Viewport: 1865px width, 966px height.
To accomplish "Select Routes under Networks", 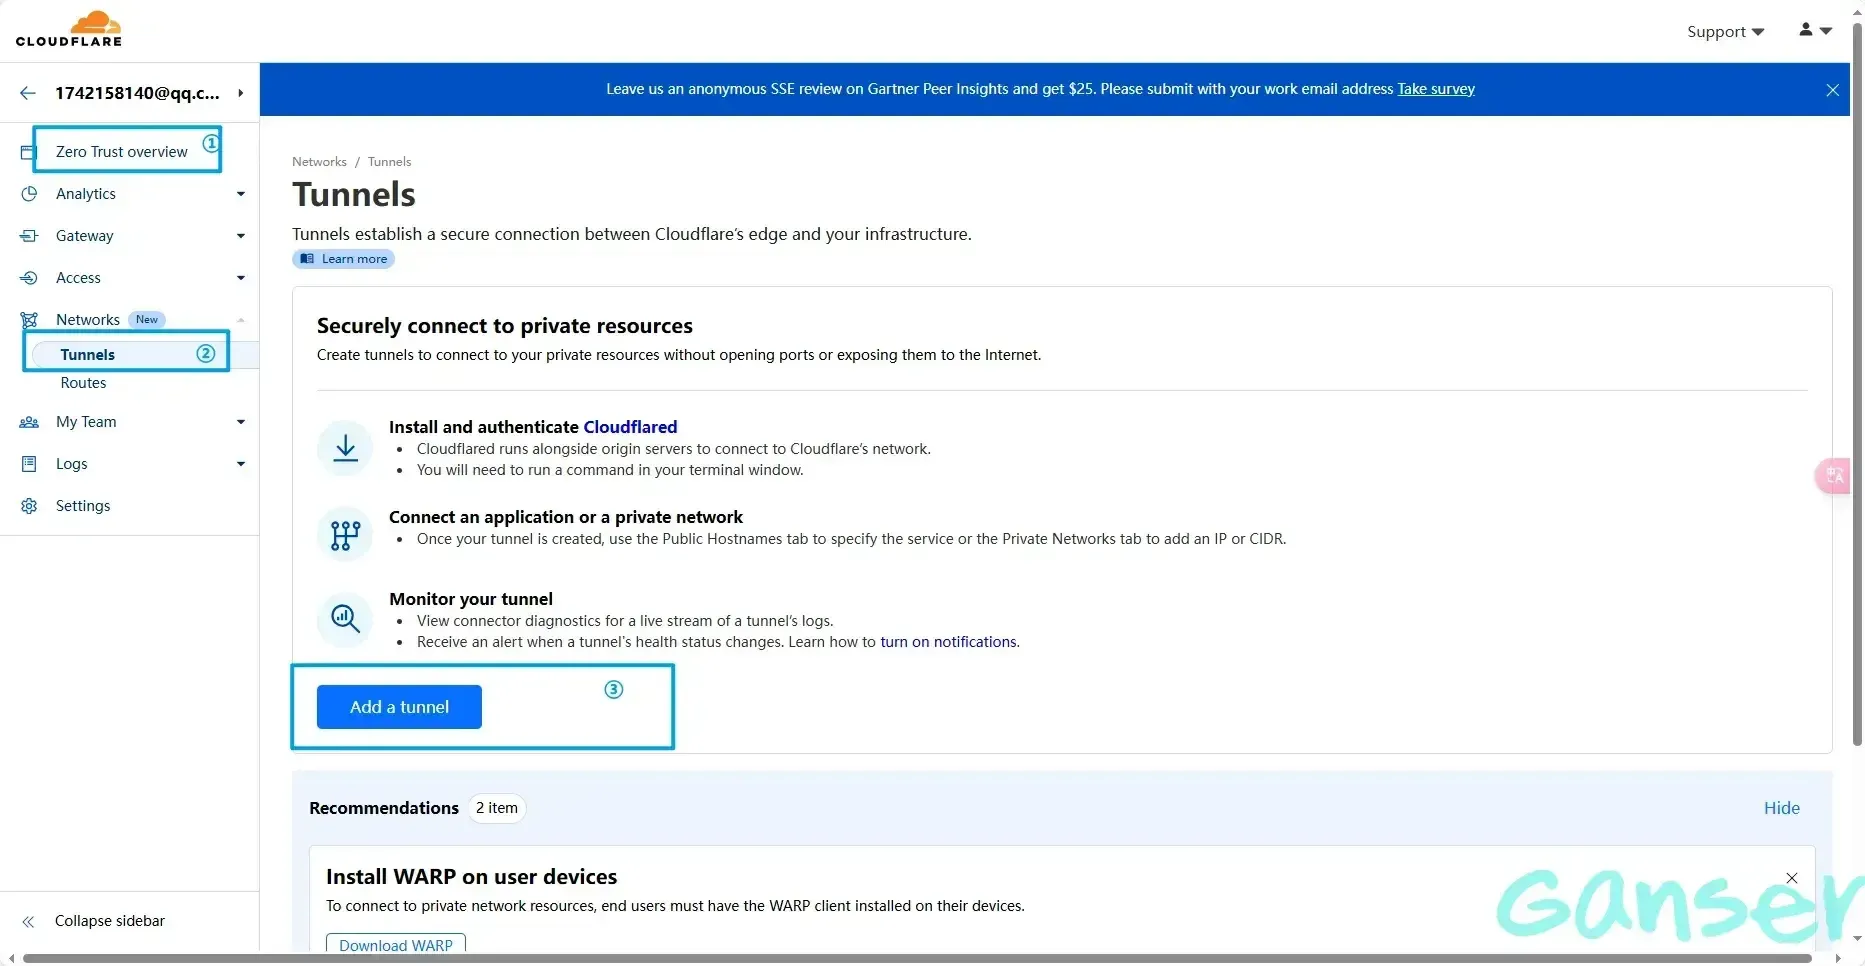I will pyautogui.click(x=83, y=383).
